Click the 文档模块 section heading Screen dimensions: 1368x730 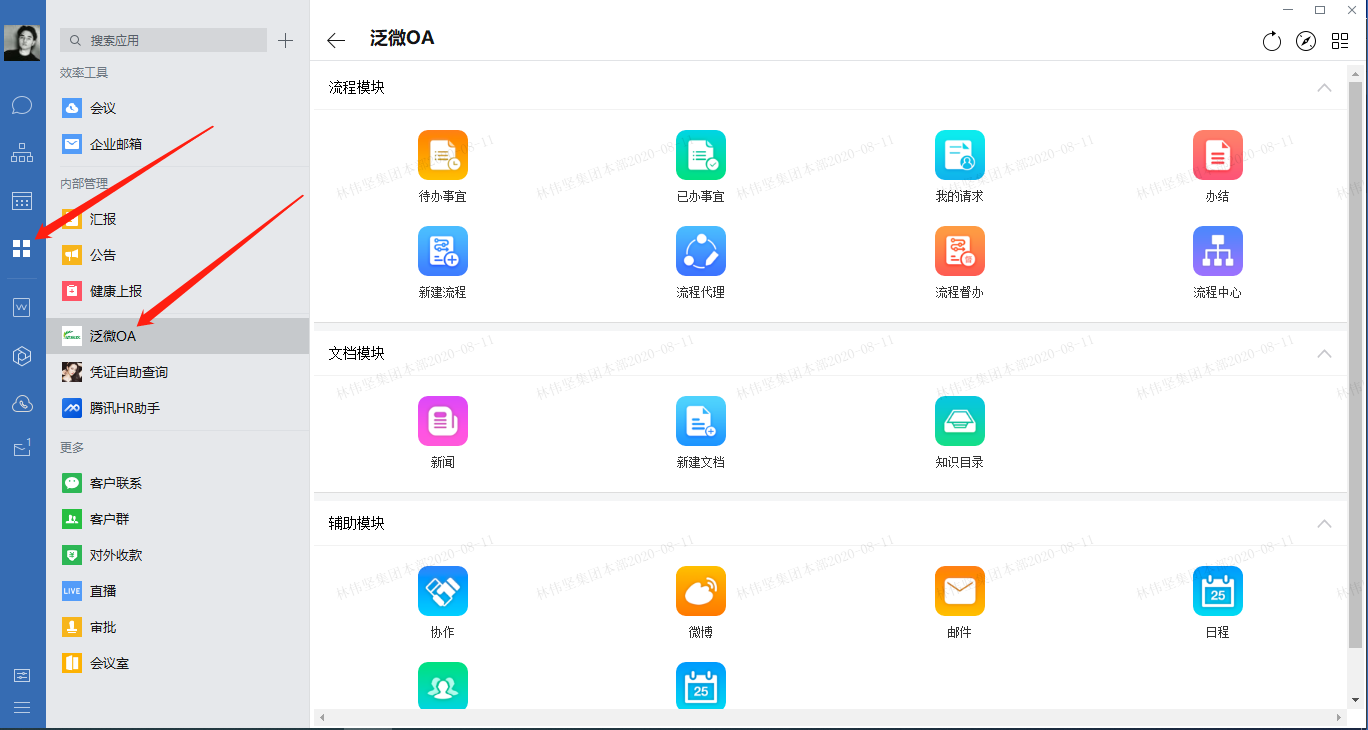tap(356, 354)
